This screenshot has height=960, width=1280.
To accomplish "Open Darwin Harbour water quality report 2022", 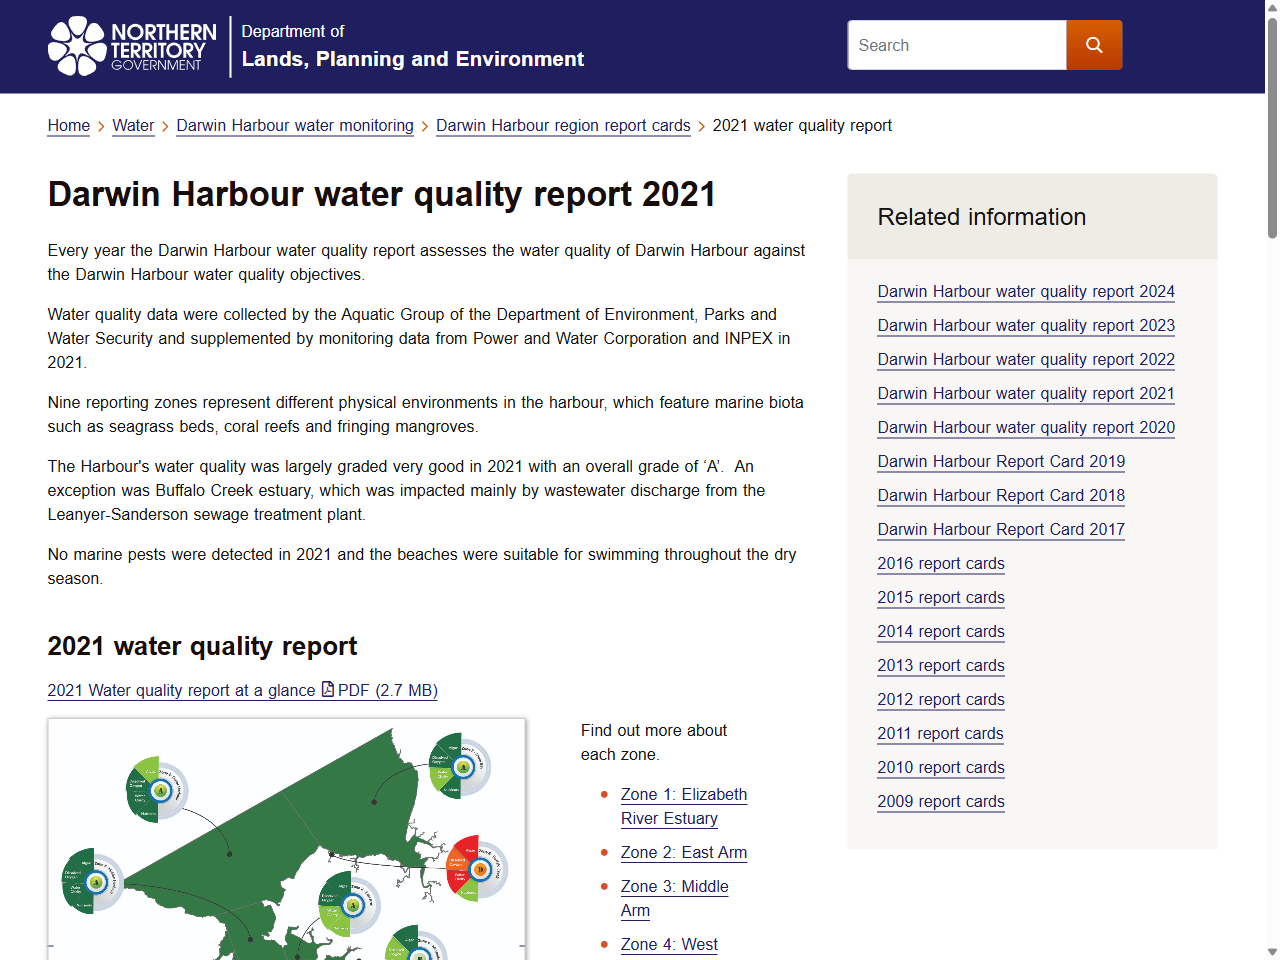I will (1025, 360).
